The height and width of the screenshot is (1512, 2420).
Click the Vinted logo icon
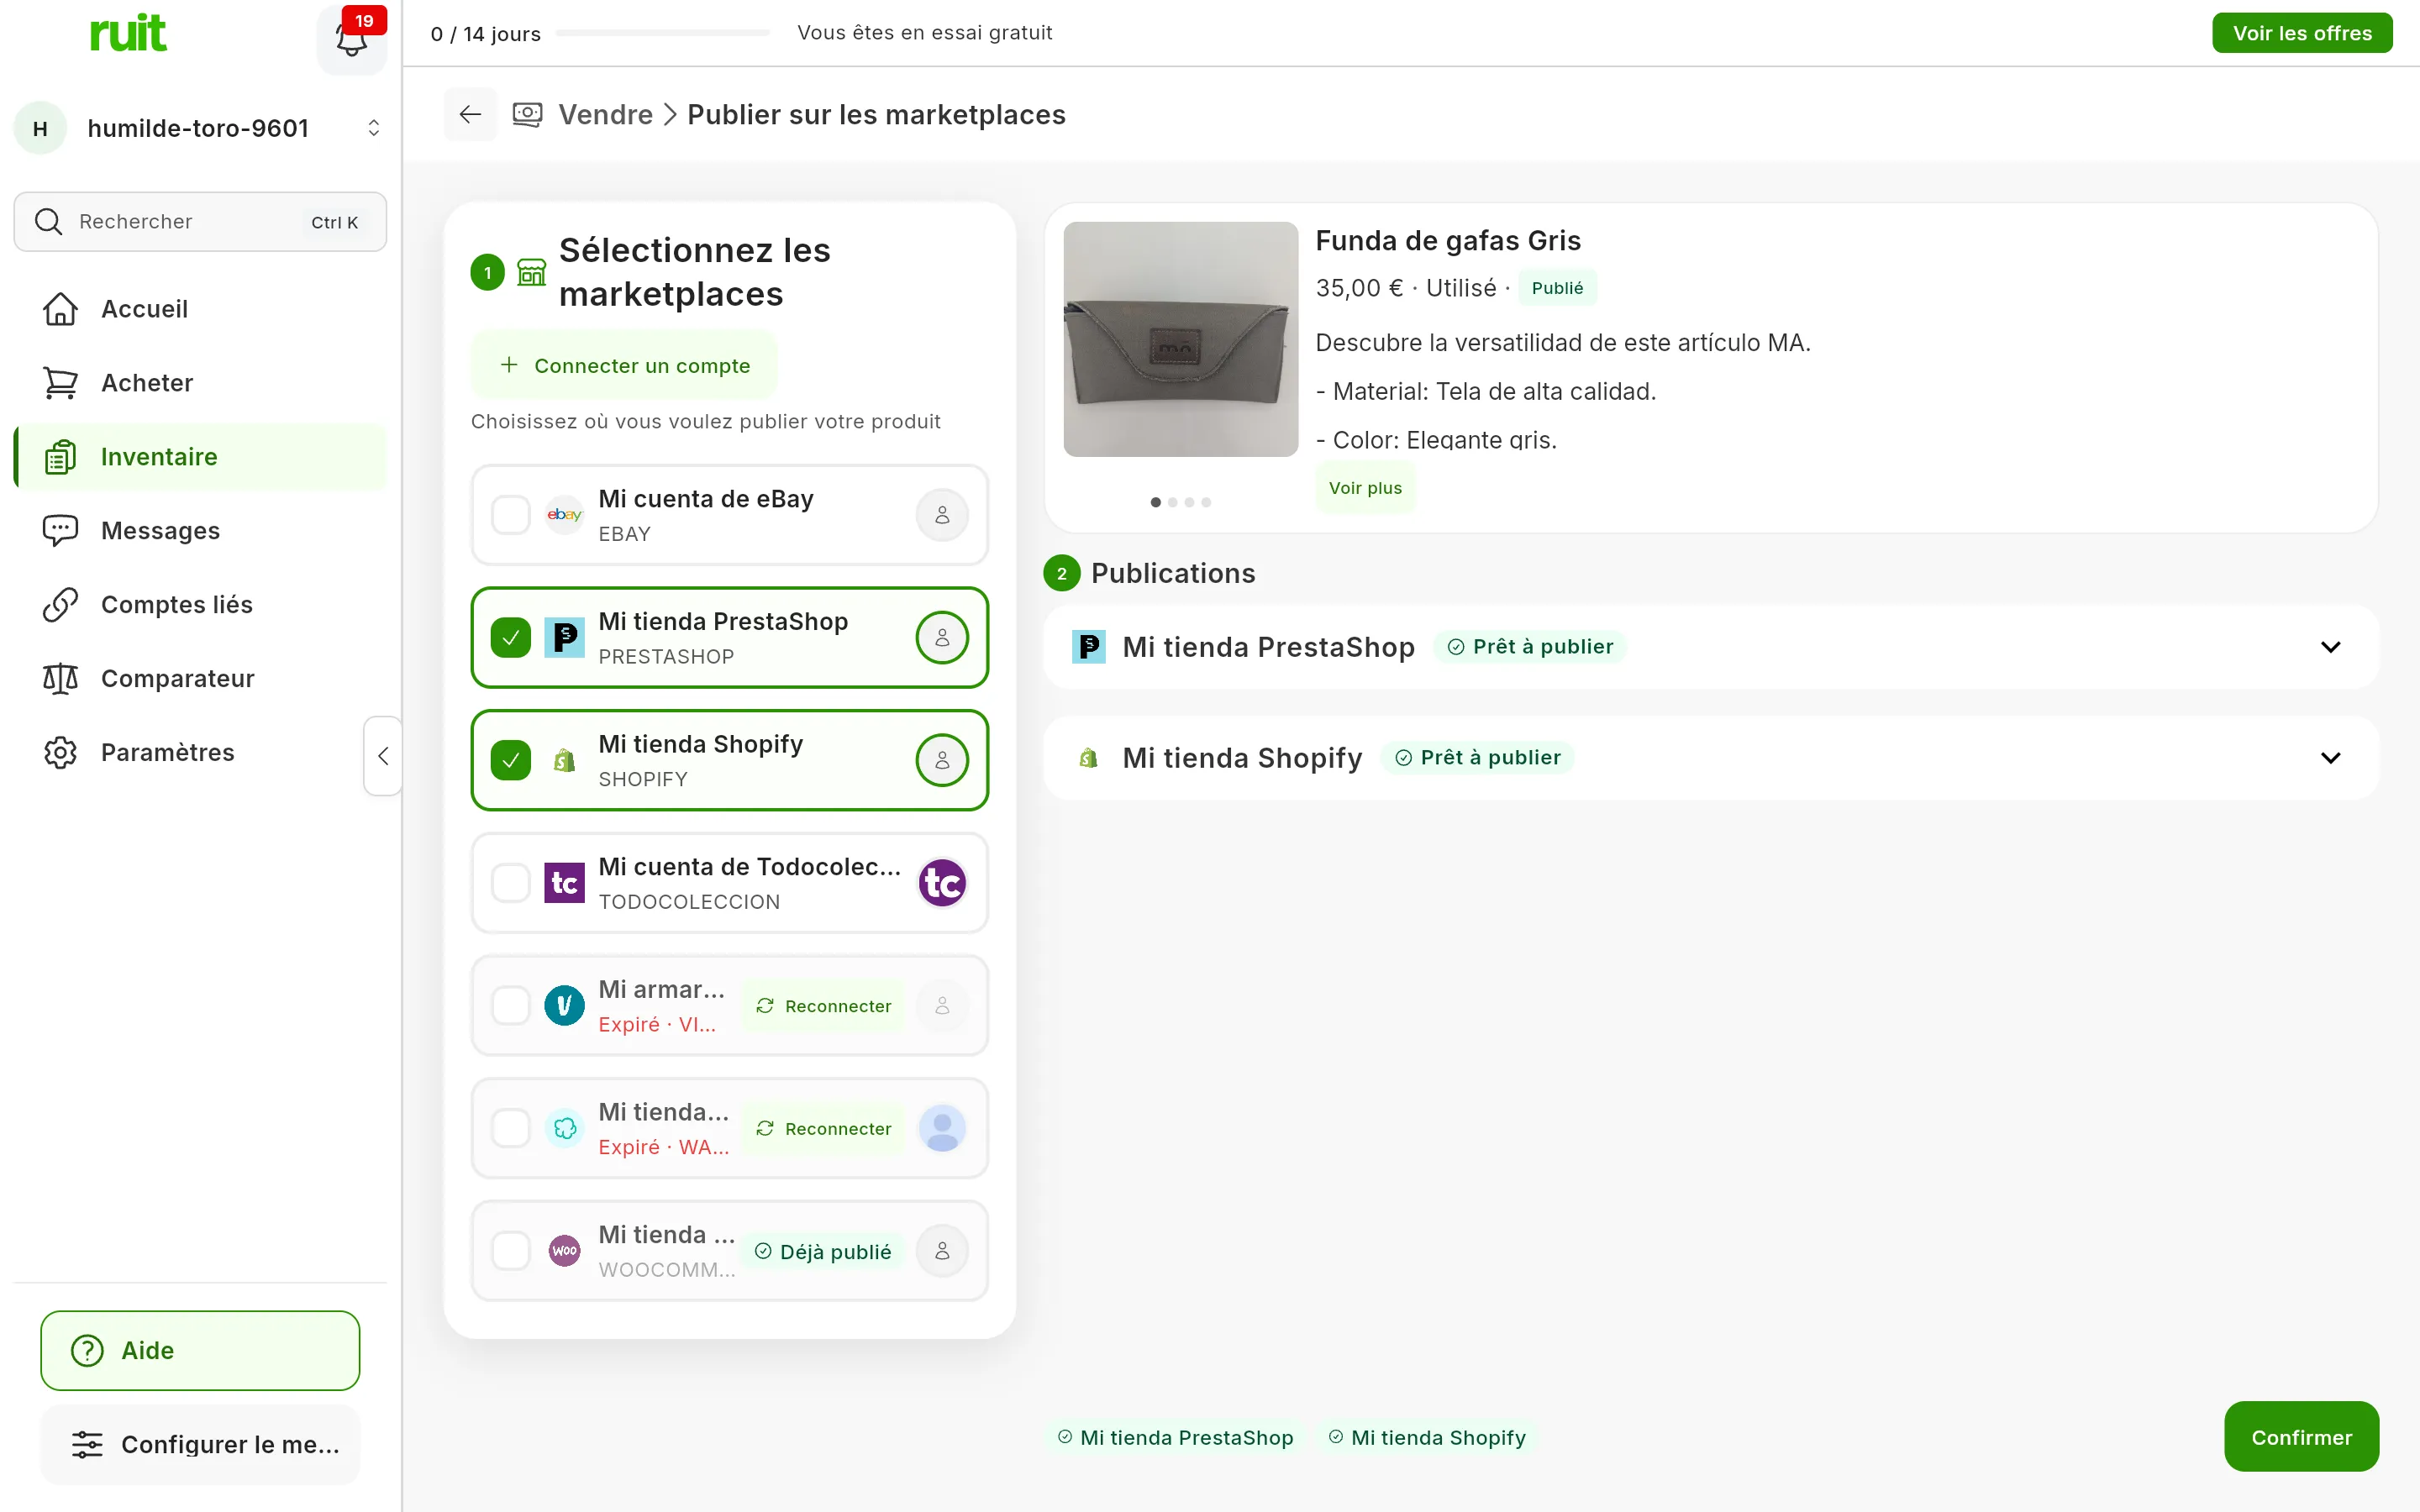pyautogui.click(x=564, y=1005)
